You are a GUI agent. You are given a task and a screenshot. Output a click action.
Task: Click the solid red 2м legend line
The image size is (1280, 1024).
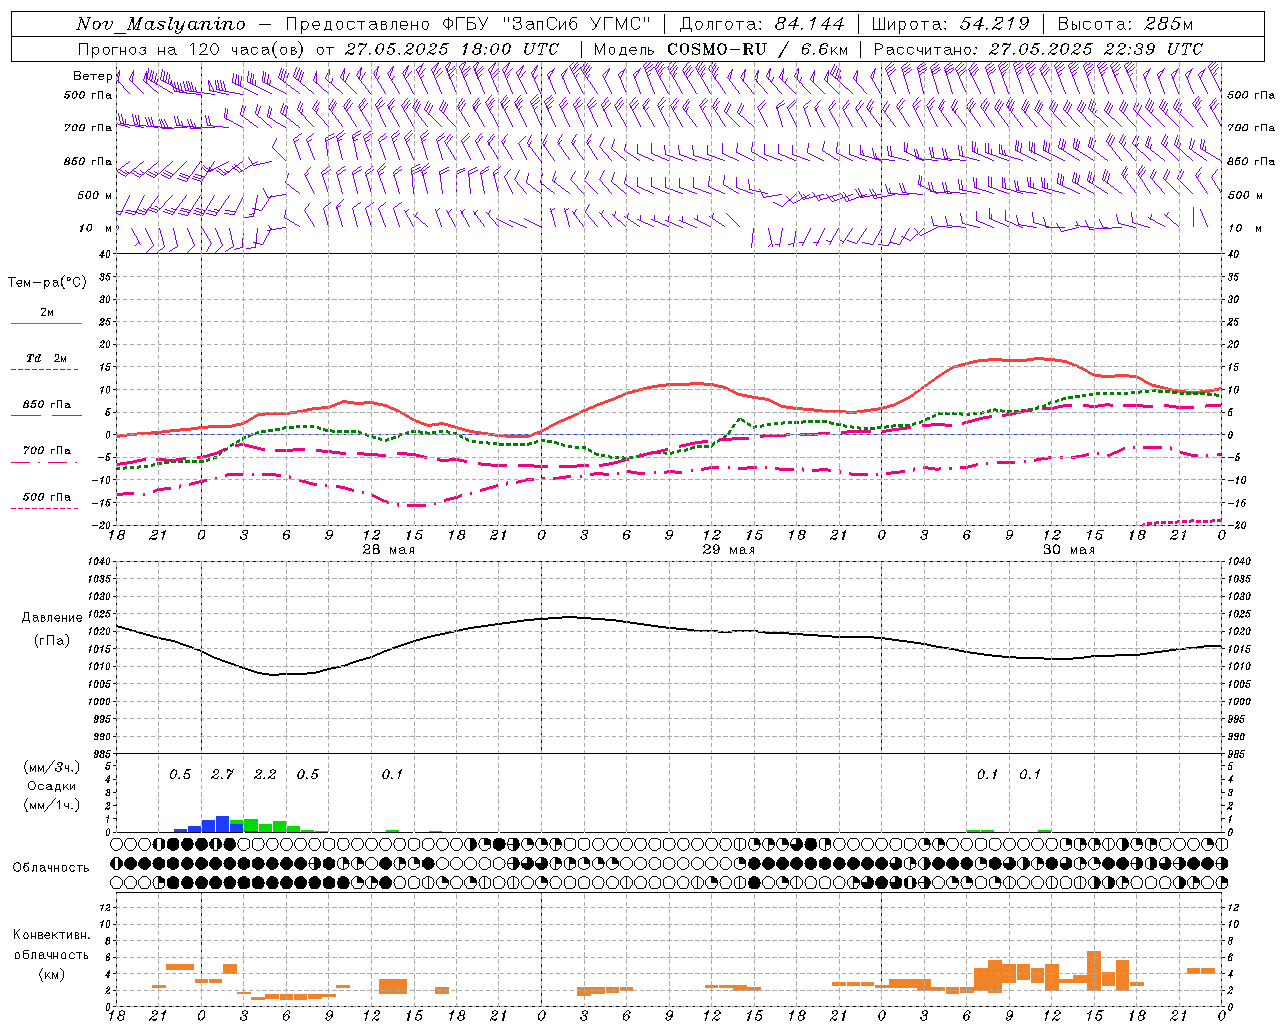coord(46,323)
